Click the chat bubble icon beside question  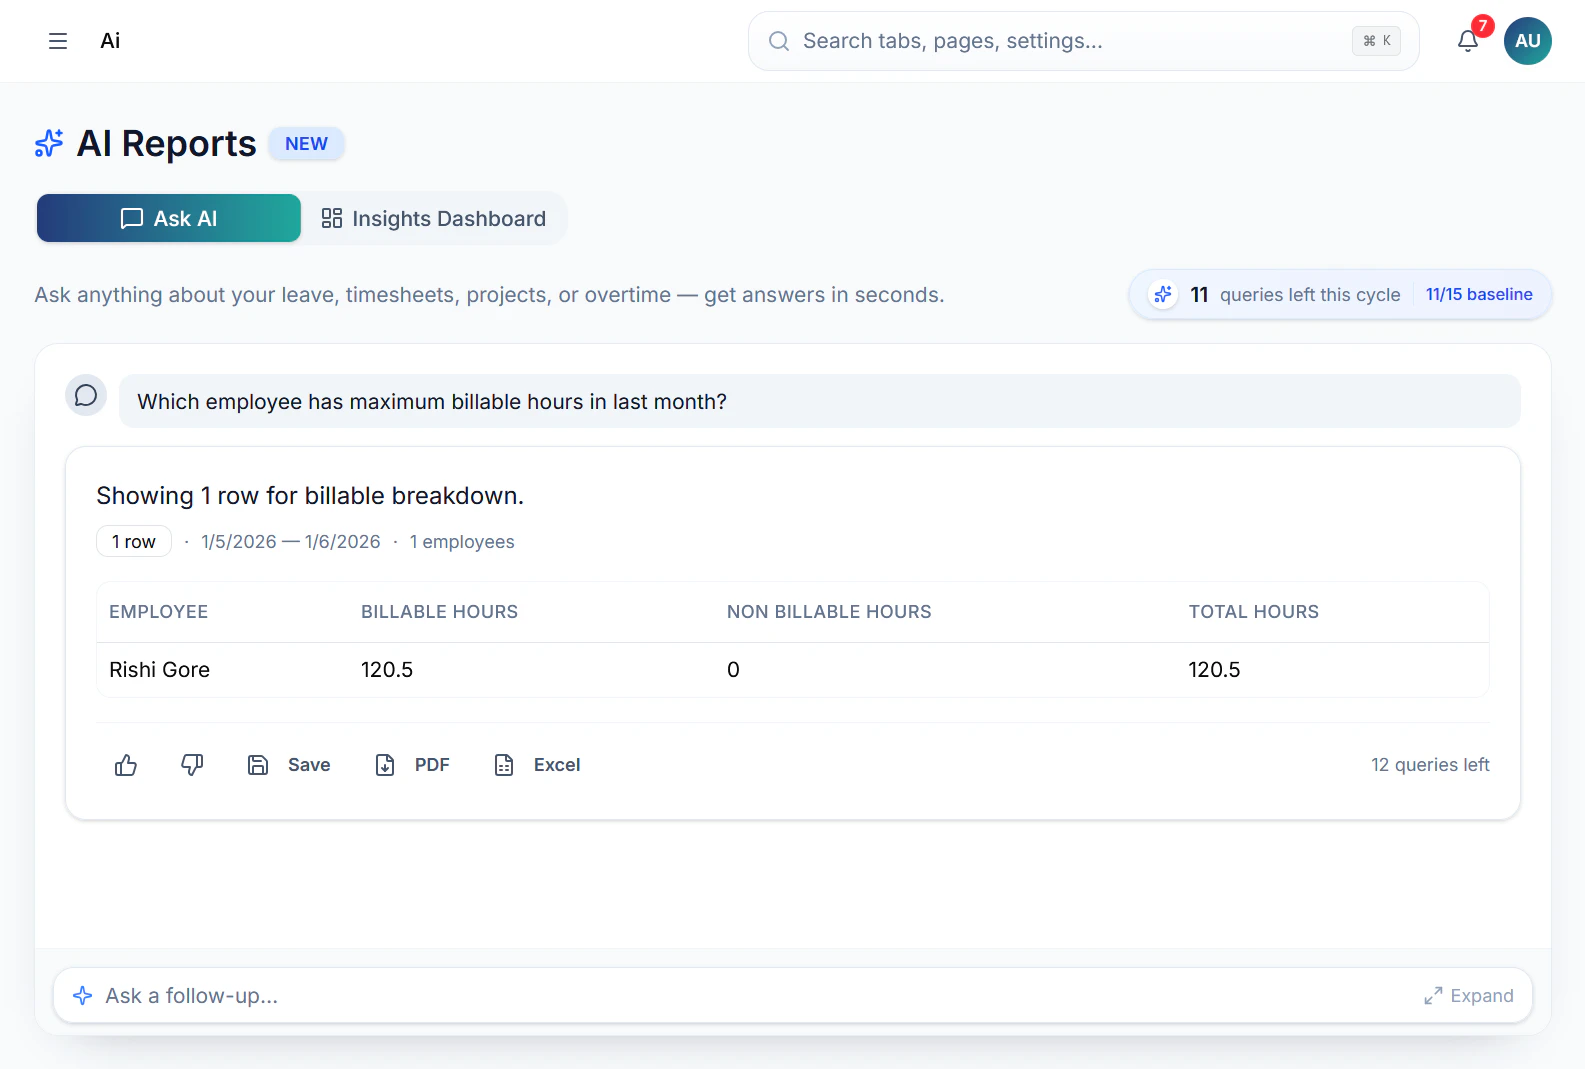tap(86, 395)
